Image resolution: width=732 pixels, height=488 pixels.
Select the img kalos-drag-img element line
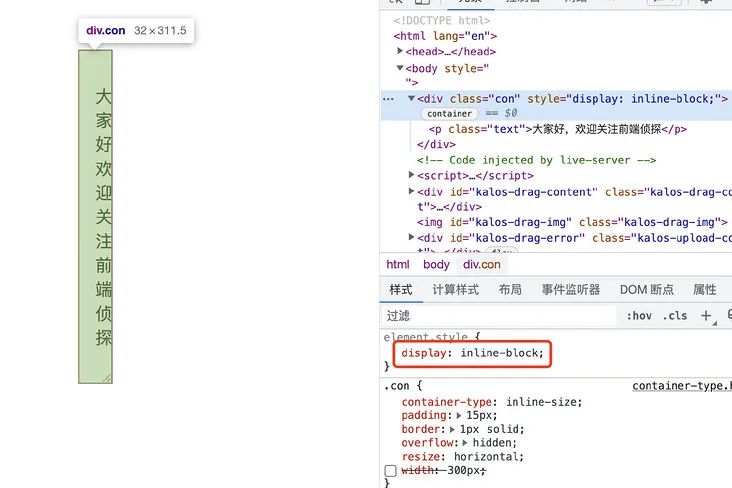(x=572, y=222)
